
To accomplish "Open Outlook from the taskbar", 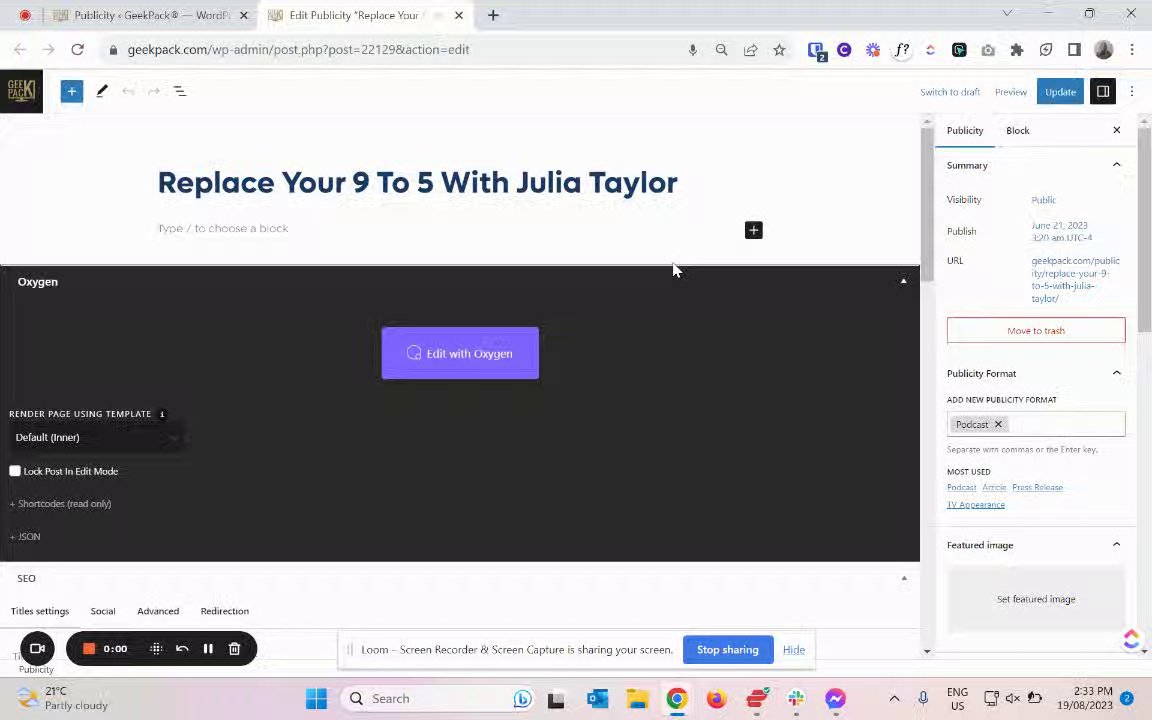I will (x=597, y=698).
